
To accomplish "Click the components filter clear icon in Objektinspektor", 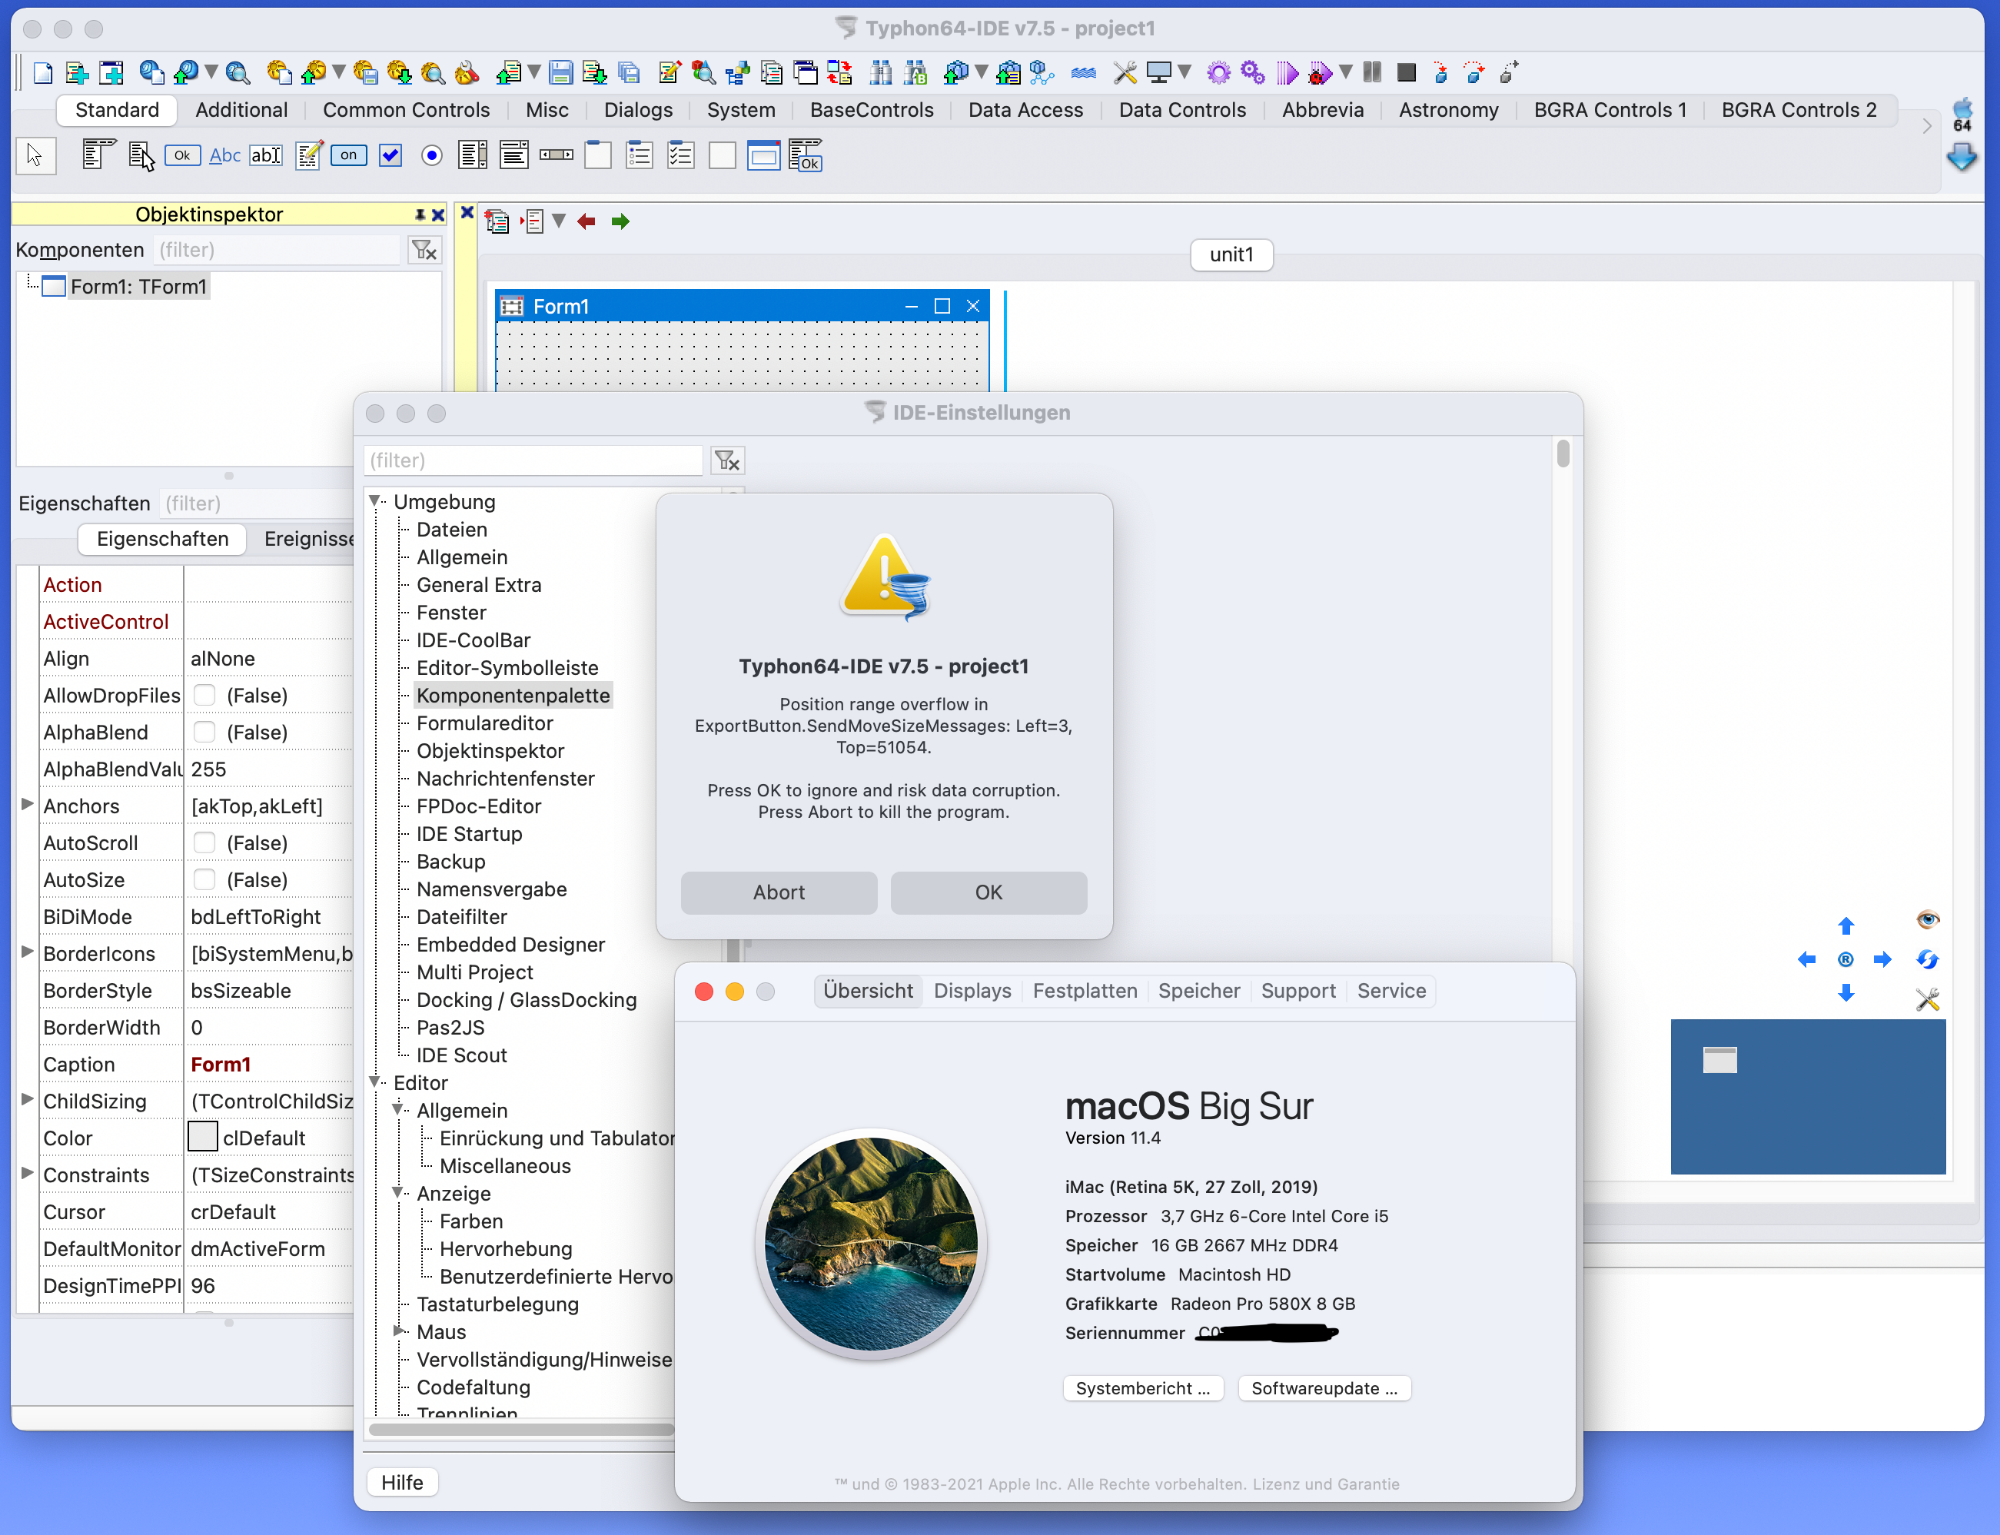I will coord(424,250).
